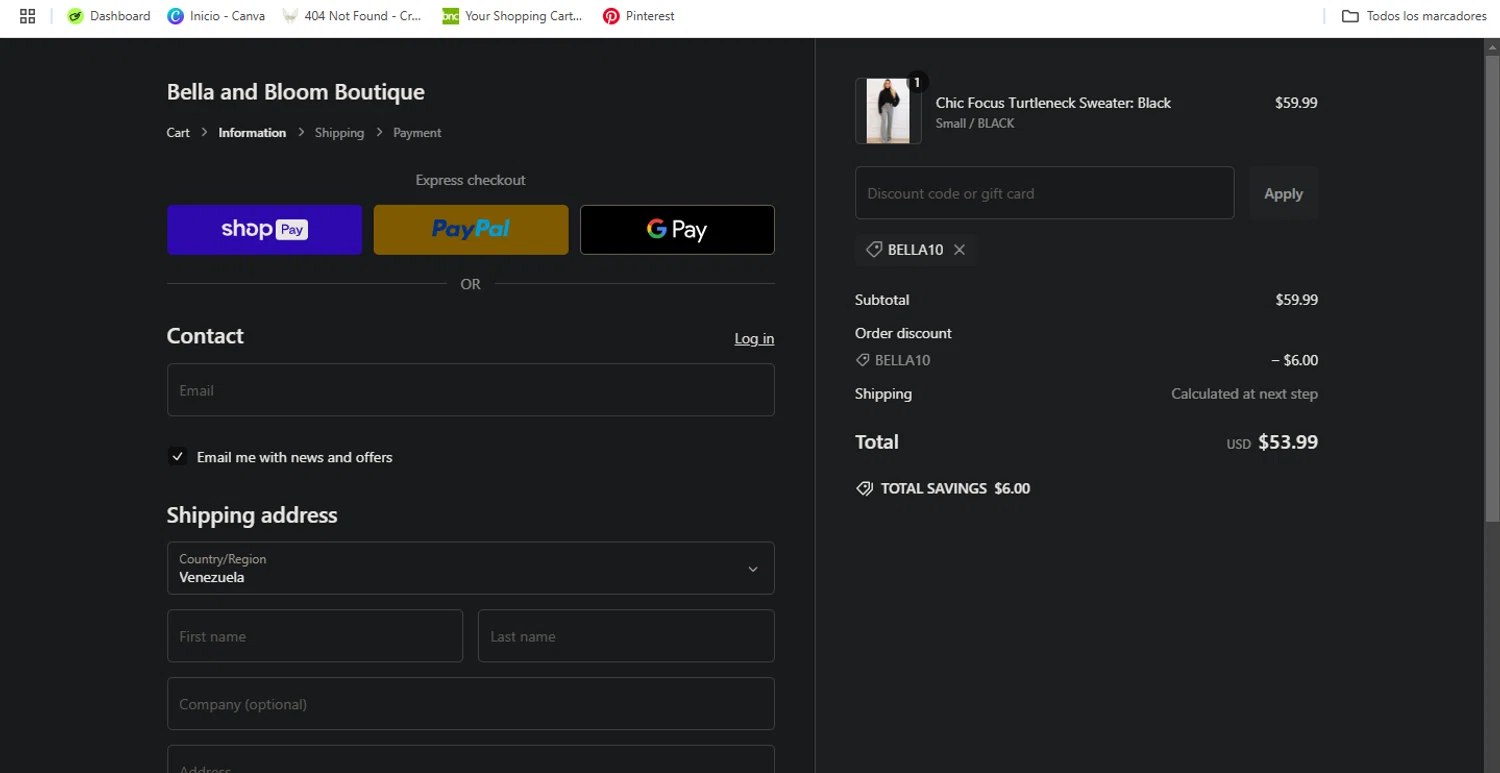Click the Total Savings tag icon
This screenshot has width=1500, height=773.
pos(864,489)
